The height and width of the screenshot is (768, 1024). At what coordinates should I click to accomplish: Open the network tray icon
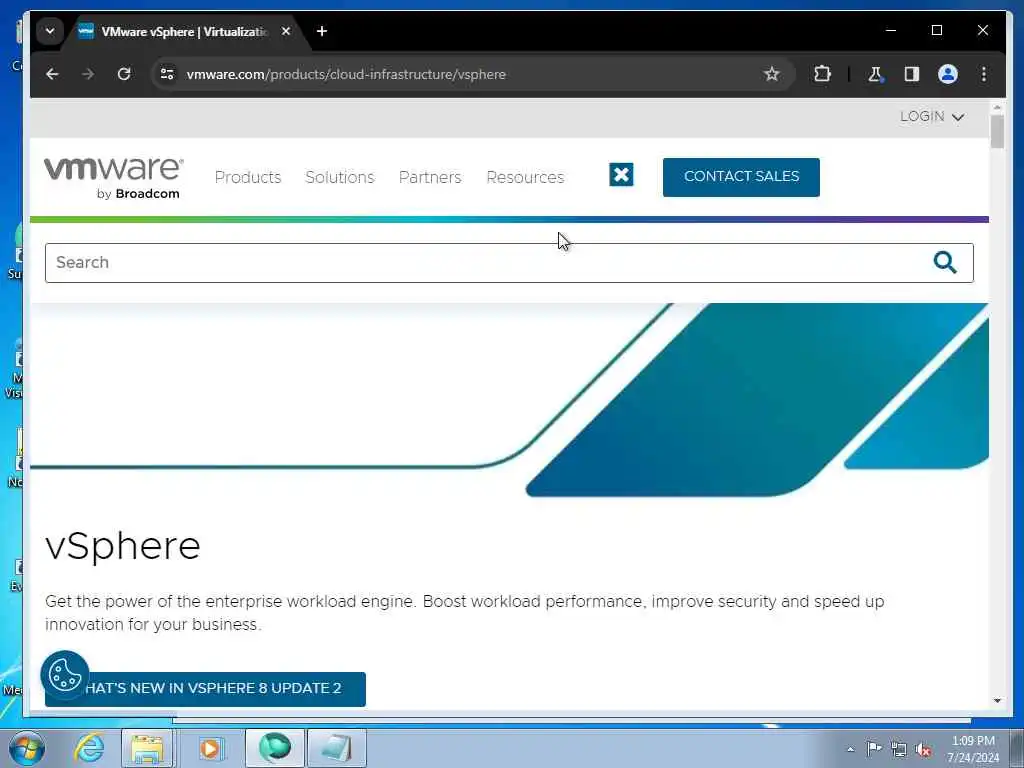[x=899, y=749]
